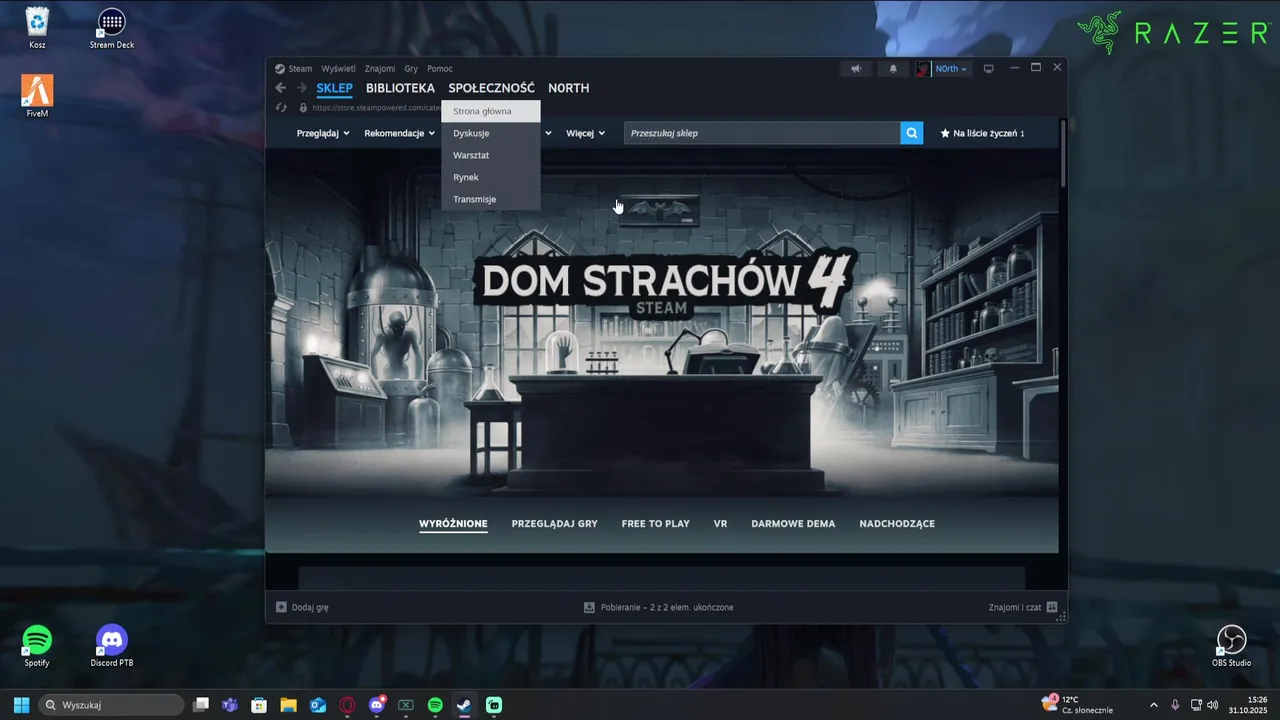
Task: Open the Pobieranie downloads status
Action: (659, 607)
